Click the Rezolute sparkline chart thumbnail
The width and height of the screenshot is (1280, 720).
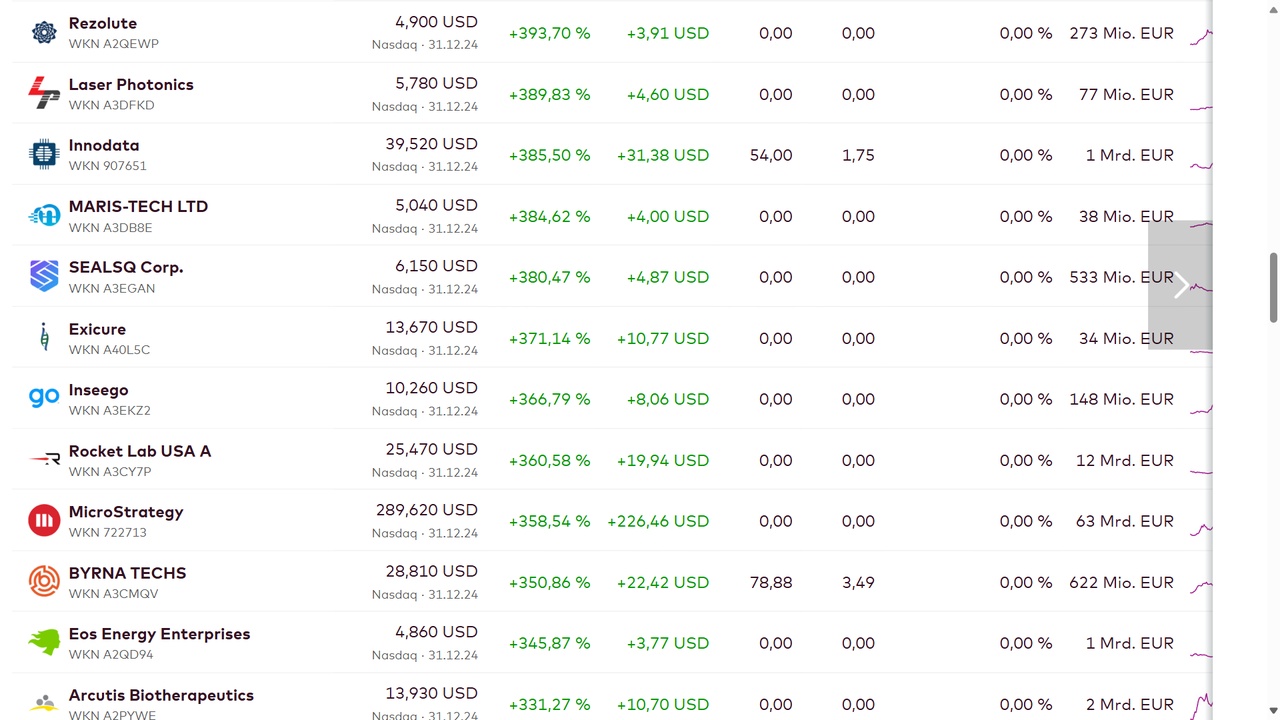click(x=1201, y=35)
